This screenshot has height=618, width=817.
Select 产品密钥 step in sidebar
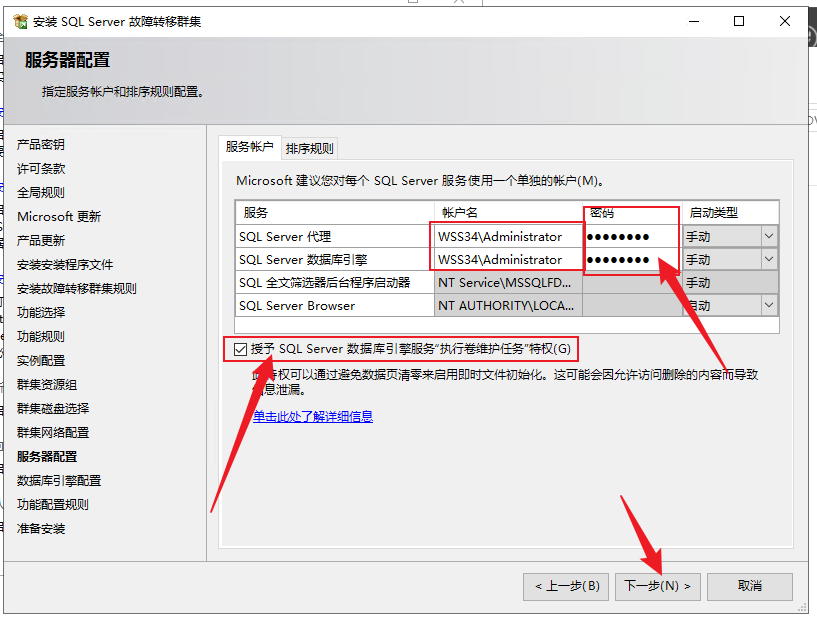[41, 144]
